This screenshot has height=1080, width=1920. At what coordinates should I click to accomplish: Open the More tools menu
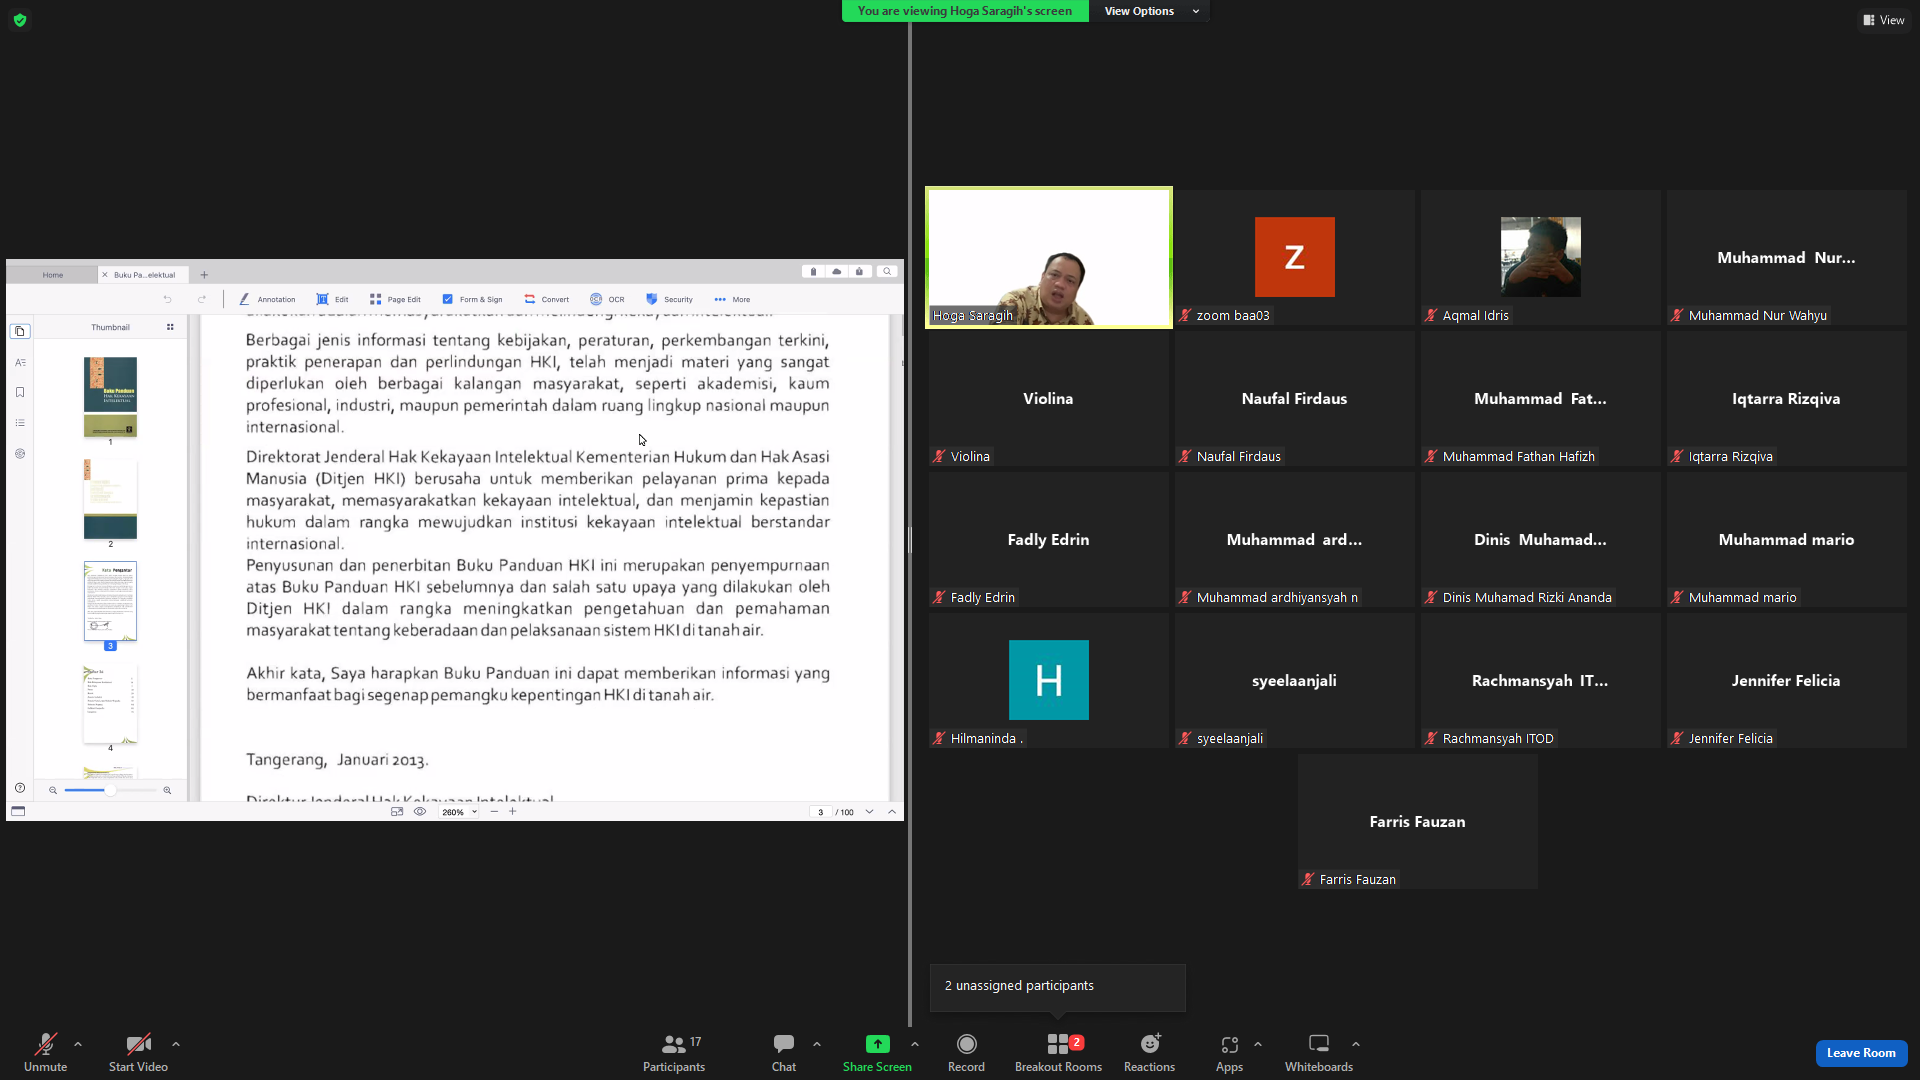click(x=732, y=299)
